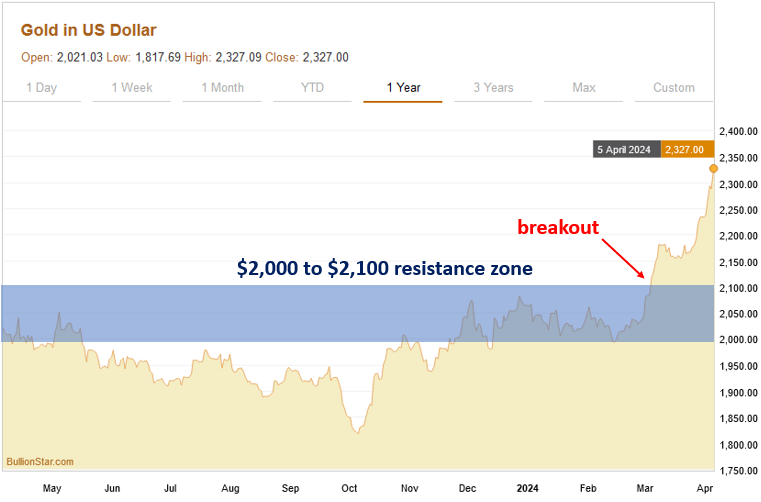Open the 1 Month chart view
Screen dimensions: 761x502
coord(222,88)
